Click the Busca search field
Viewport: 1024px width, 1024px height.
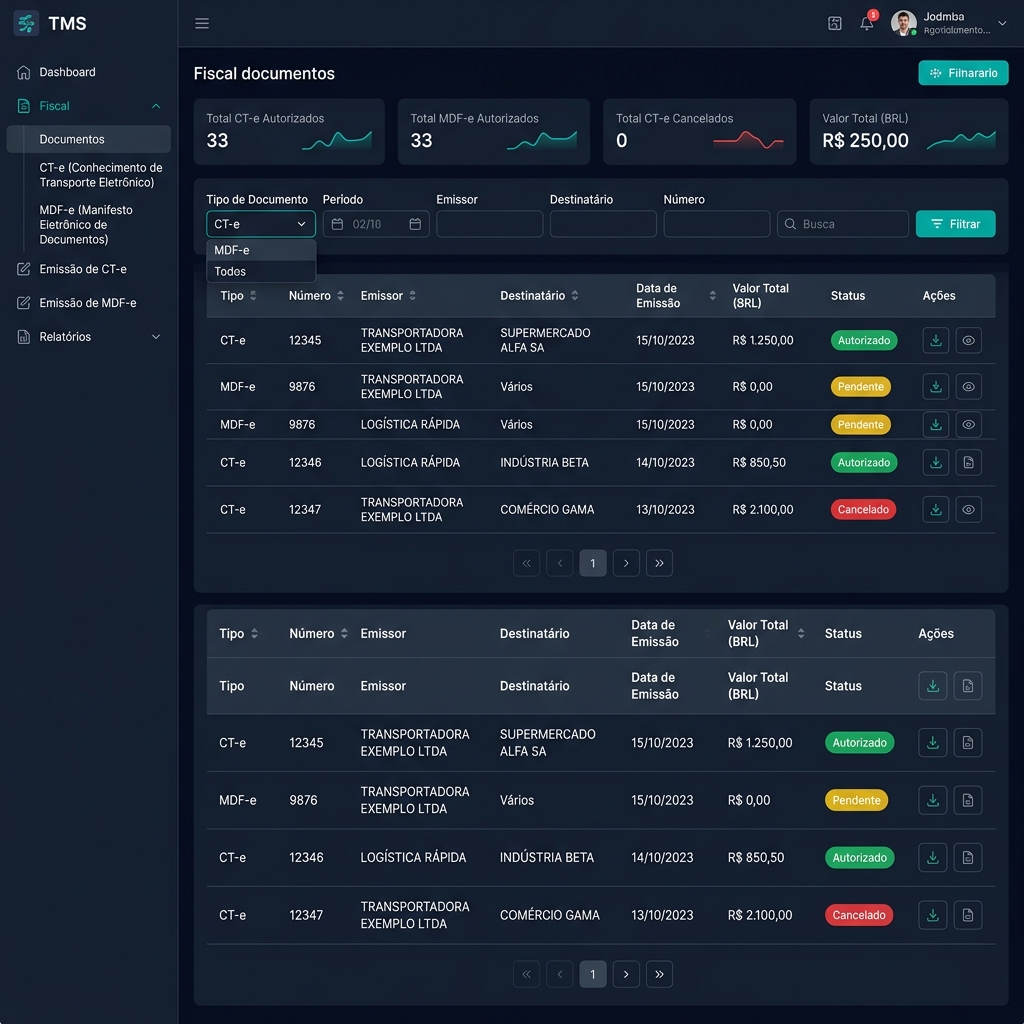click(x=842, y=224)
